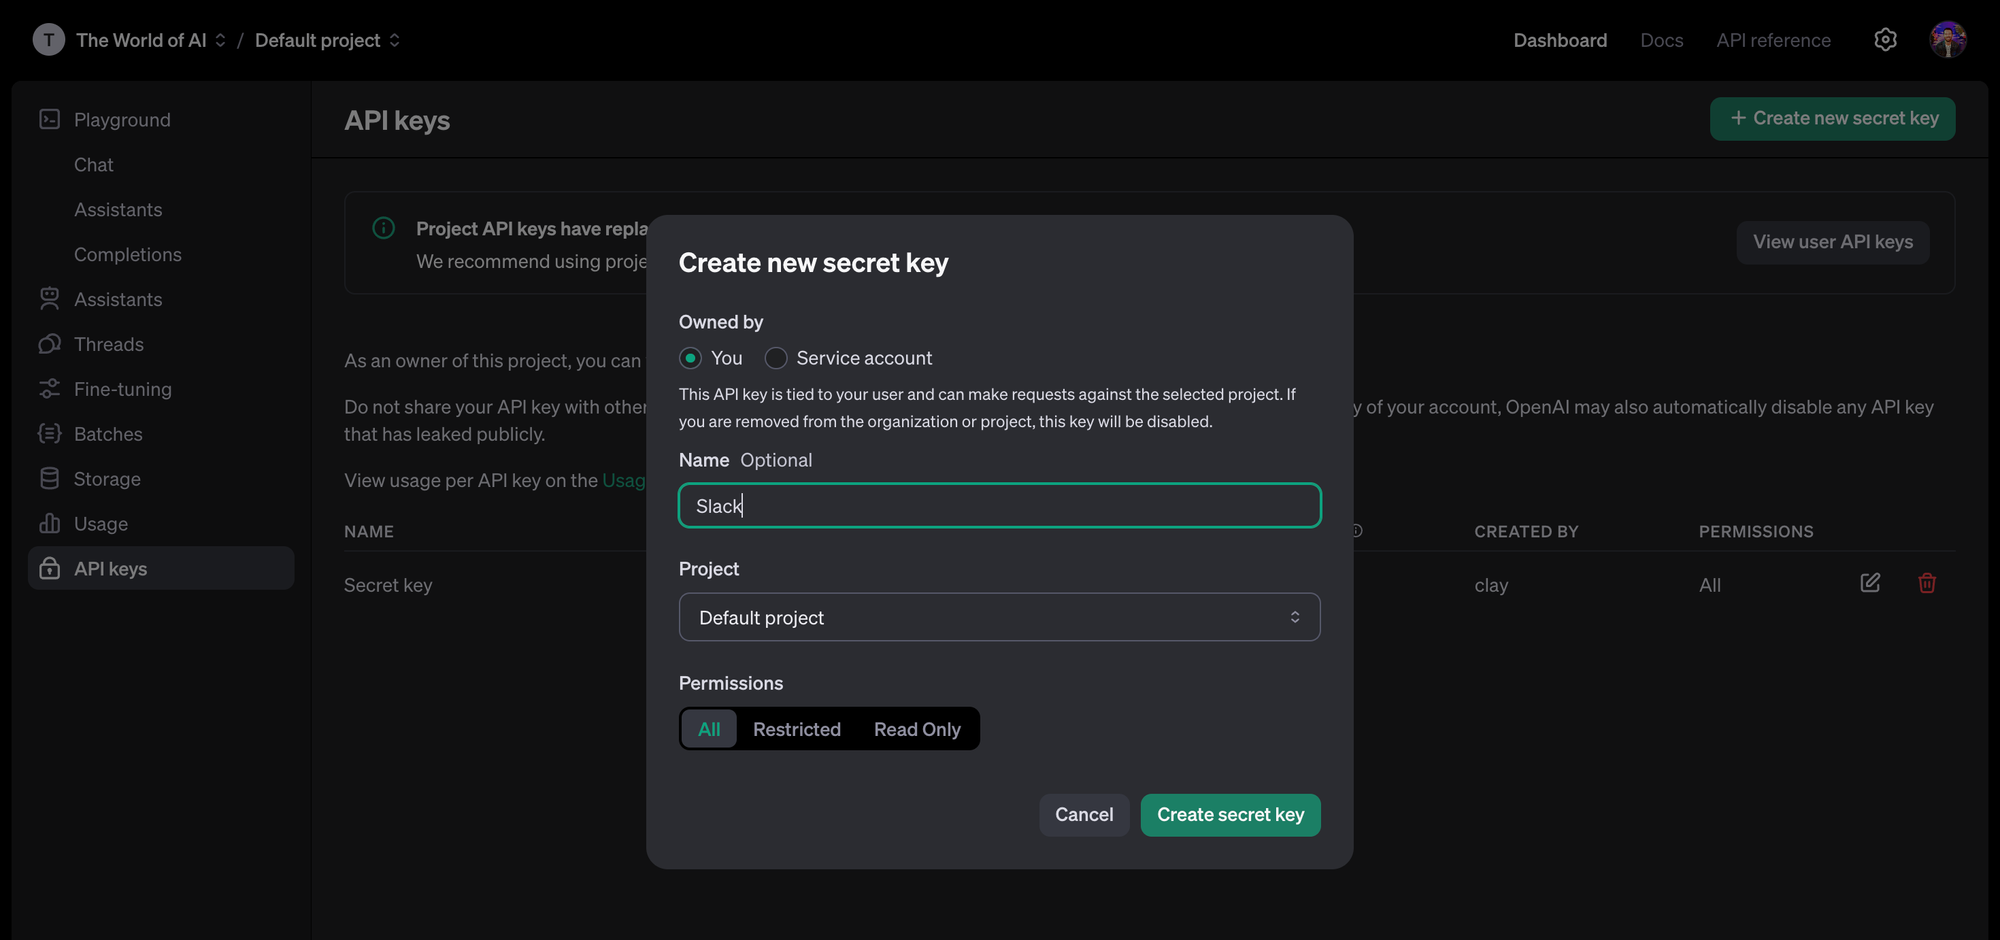Open Fine-tuning in the sidebar
Image resolution: width=2000 pixels, height=940 pixels.
click(122, 389)
